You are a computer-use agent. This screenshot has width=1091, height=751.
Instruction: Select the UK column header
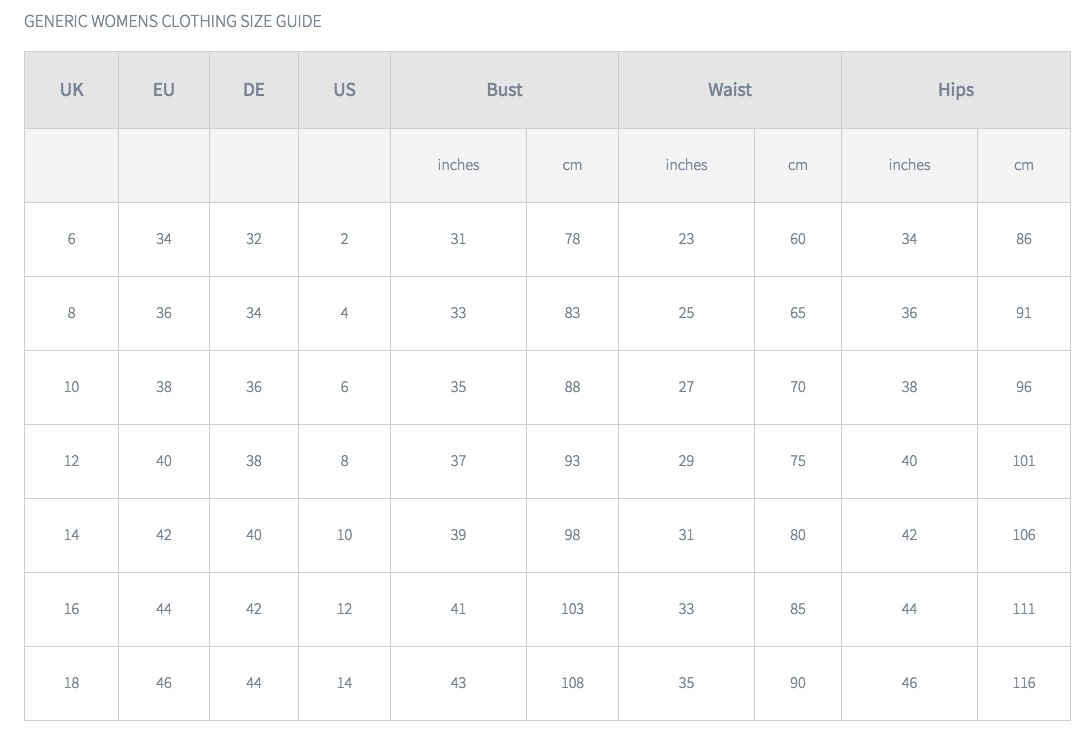point(72,90)
